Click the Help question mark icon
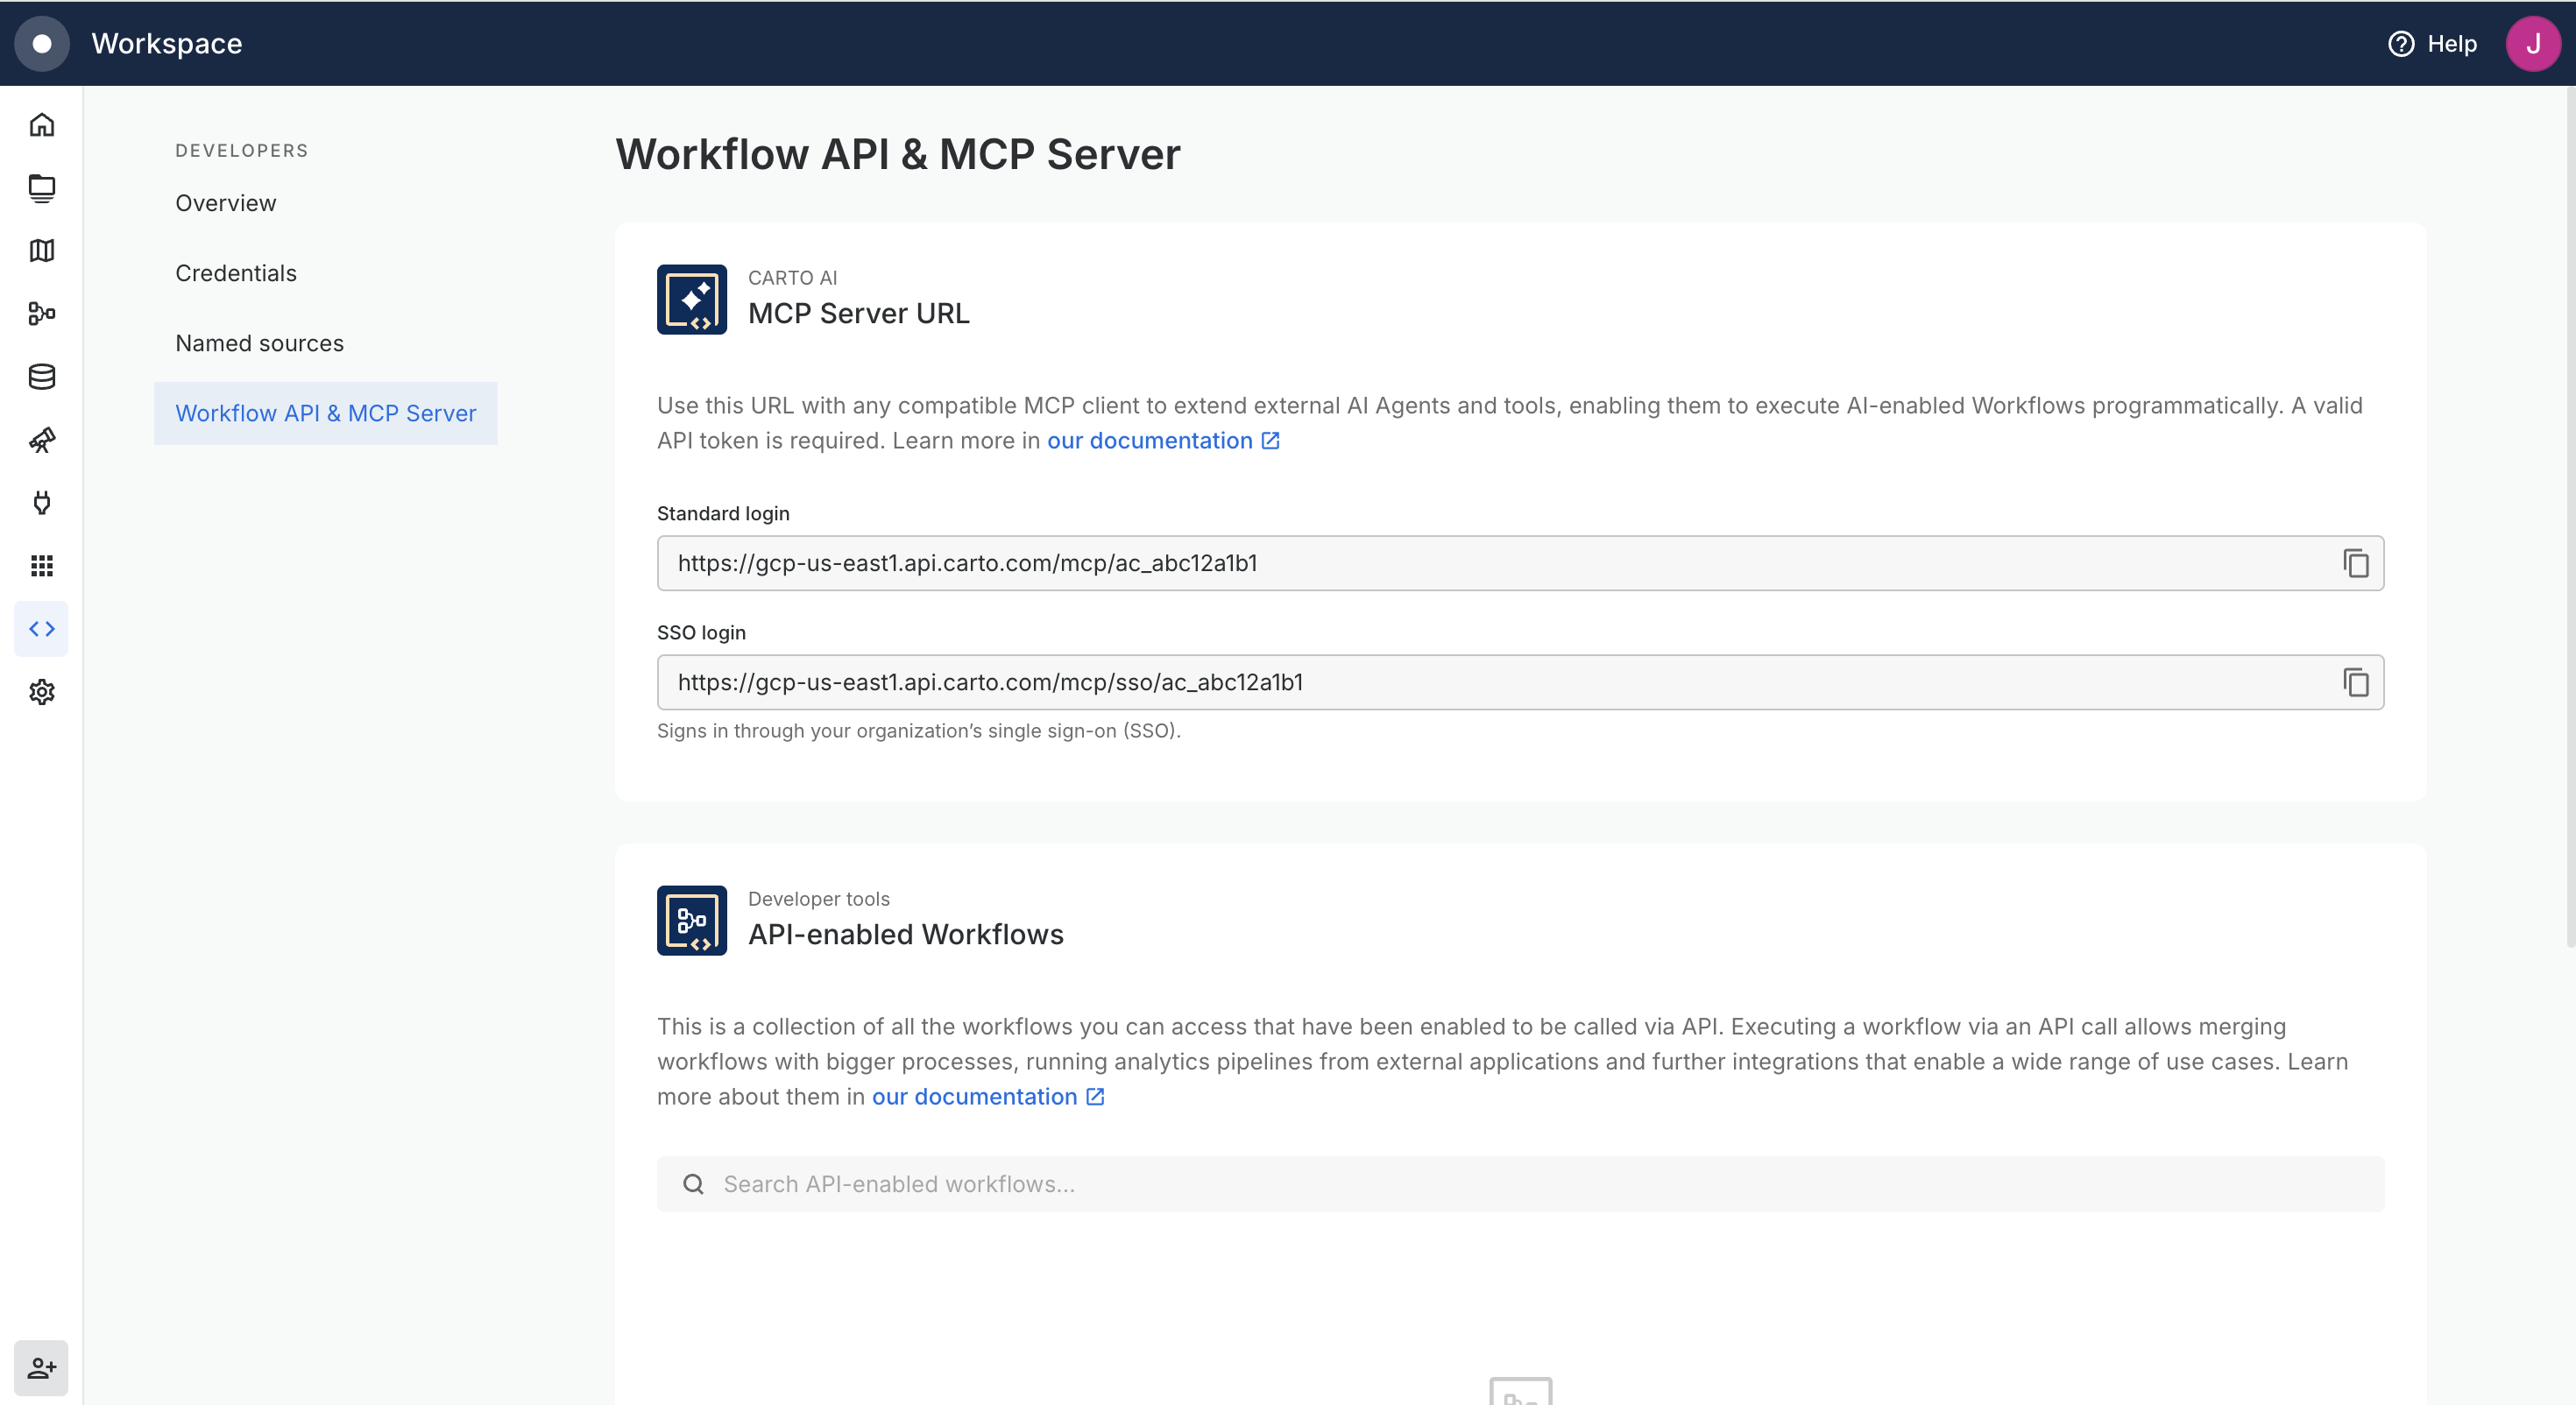2576x1405 pixels. pyautogui.click(x=2401, y=44)
